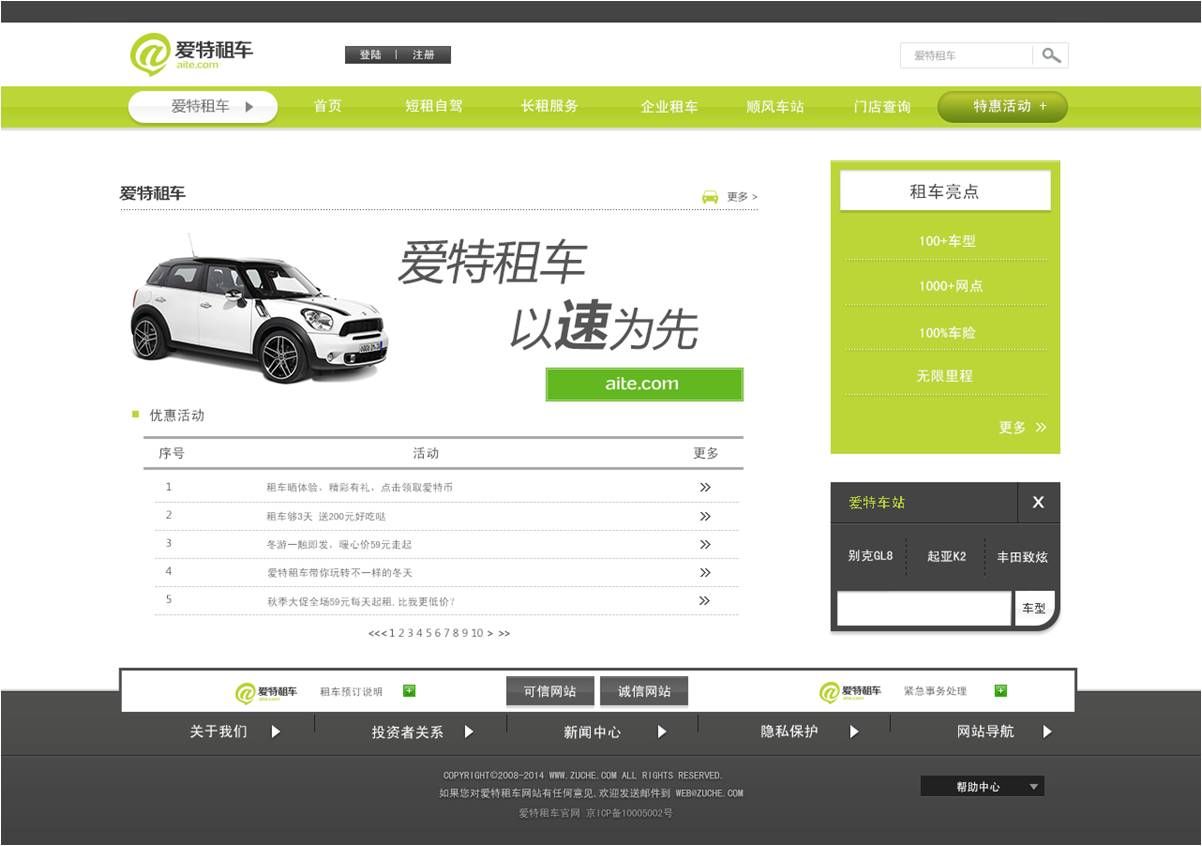Click the 登陆 login link
Image resolution: width=1202 pixels, height=846 pixels.
371,55
